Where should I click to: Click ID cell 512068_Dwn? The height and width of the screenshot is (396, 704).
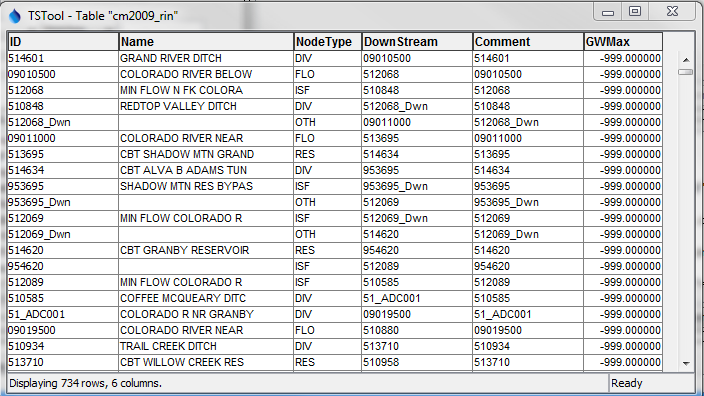pyautogui.click(x=63, y=122)
